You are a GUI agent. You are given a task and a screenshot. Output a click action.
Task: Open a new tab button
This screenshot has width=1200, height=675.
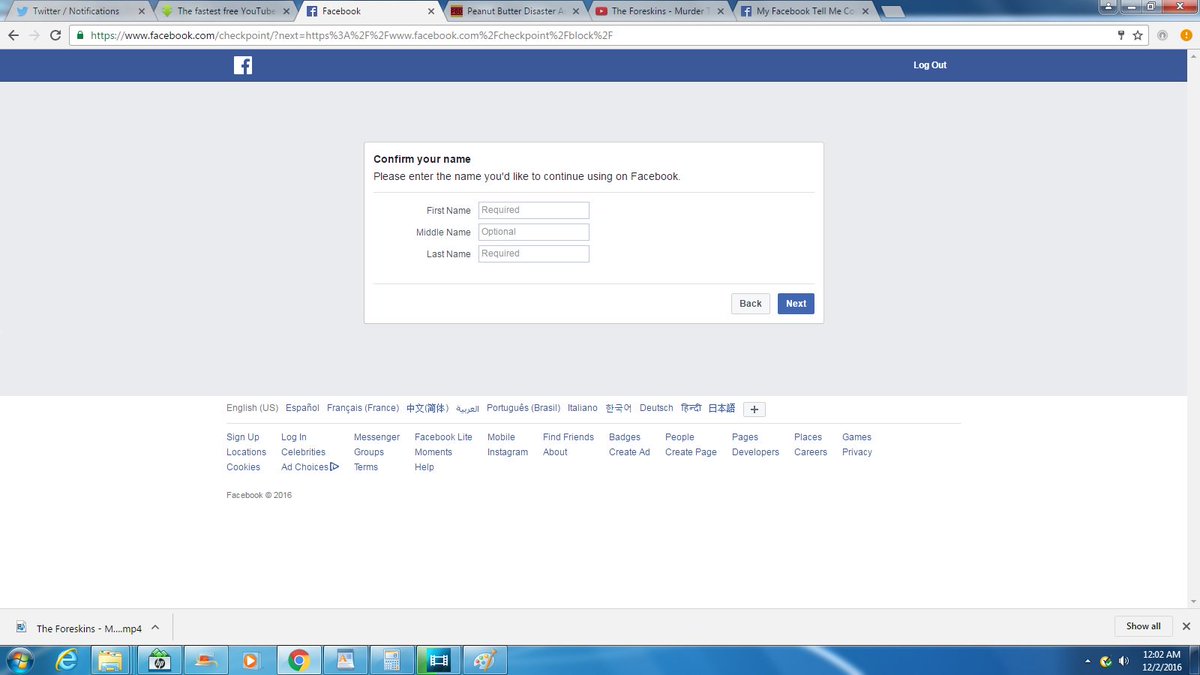(892, 12)
